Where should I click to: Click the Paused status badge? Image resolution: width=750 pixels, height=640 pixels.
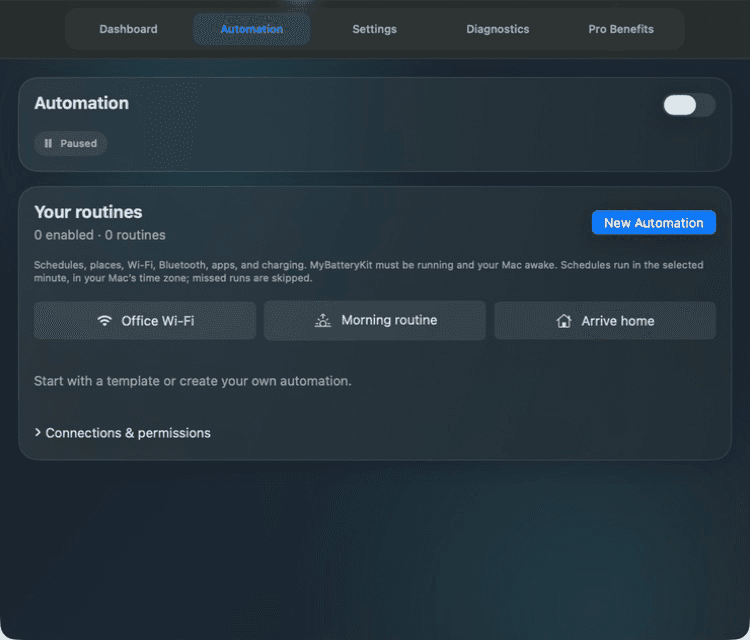coord(70,143)
